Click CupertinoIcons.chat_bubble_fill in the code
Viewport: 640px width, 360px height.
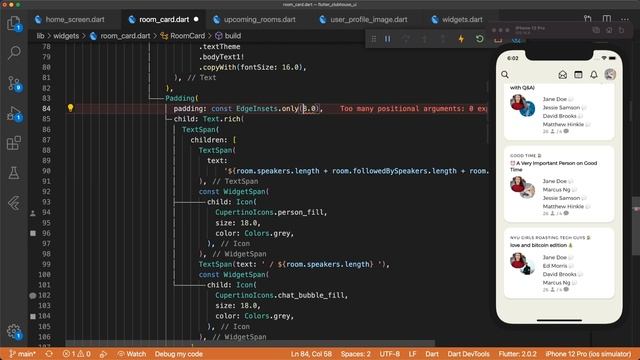click(281, 295)
